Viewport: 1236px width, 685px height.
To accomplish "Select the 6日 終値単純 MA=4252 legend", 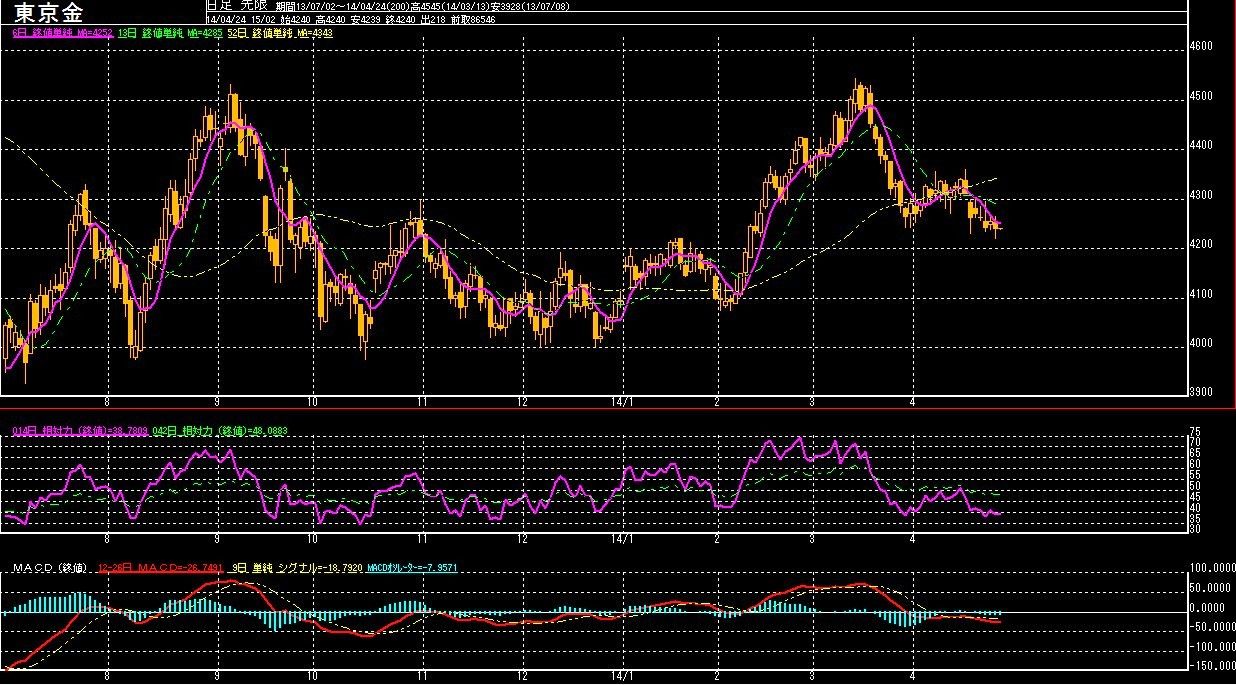I will coord(62,33).
